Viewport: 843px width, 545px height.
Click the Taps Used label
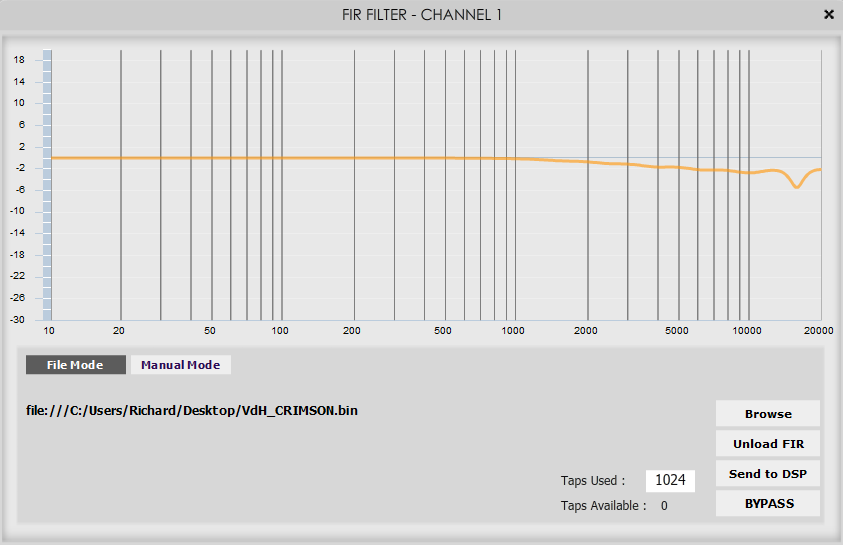point(593,481)
